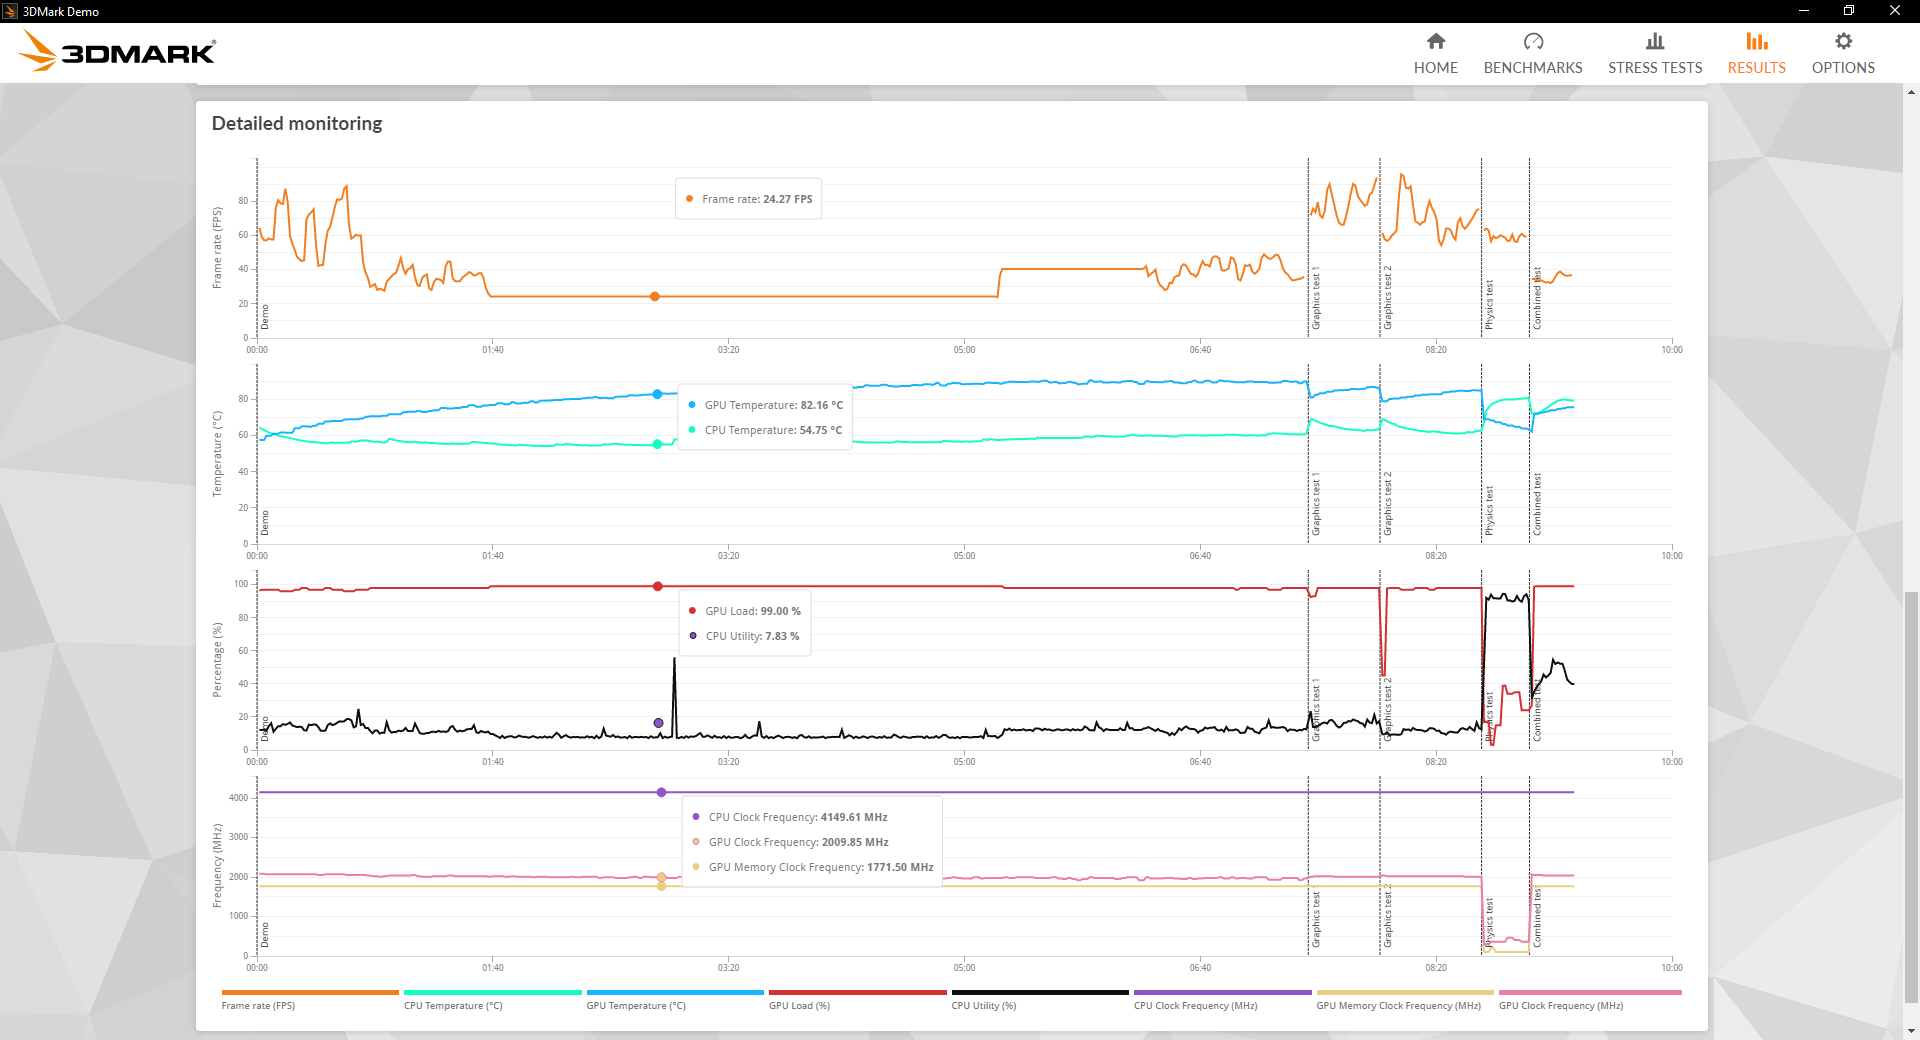Image resolution: width=1920 pixels, height=1040 pixels.
Task: Toggle GPU Temperature legend series
Action: (636, 1005)
